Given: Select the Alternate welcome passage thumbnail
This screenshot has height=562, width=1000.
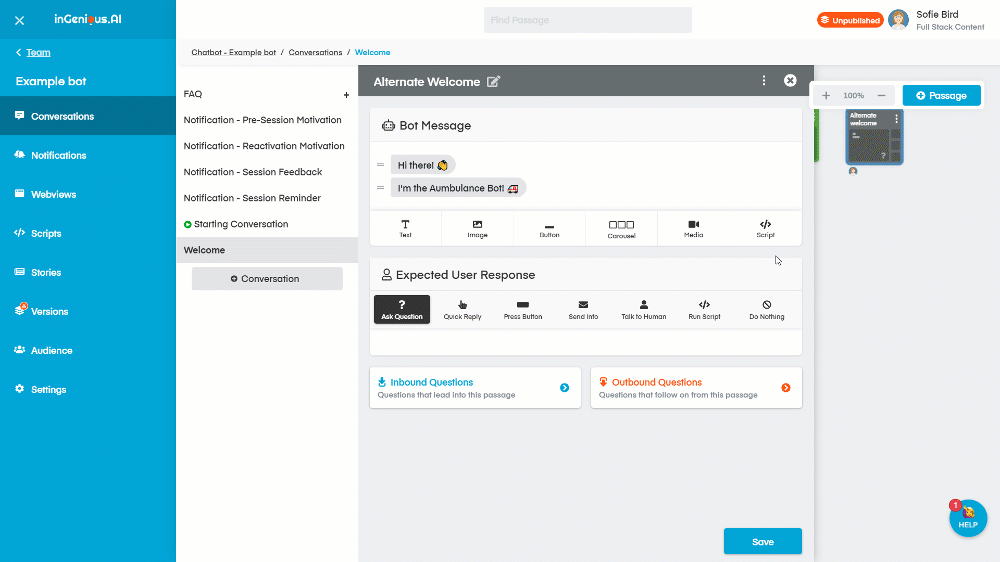Looking at the screenshot, I should pos(874,137).
